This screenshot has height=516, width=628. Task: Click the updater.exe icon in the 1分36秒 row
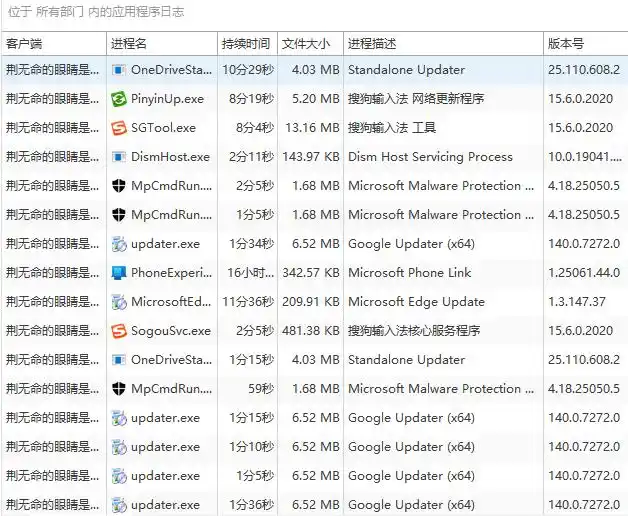pyautogui.click(x=119, y=505)
